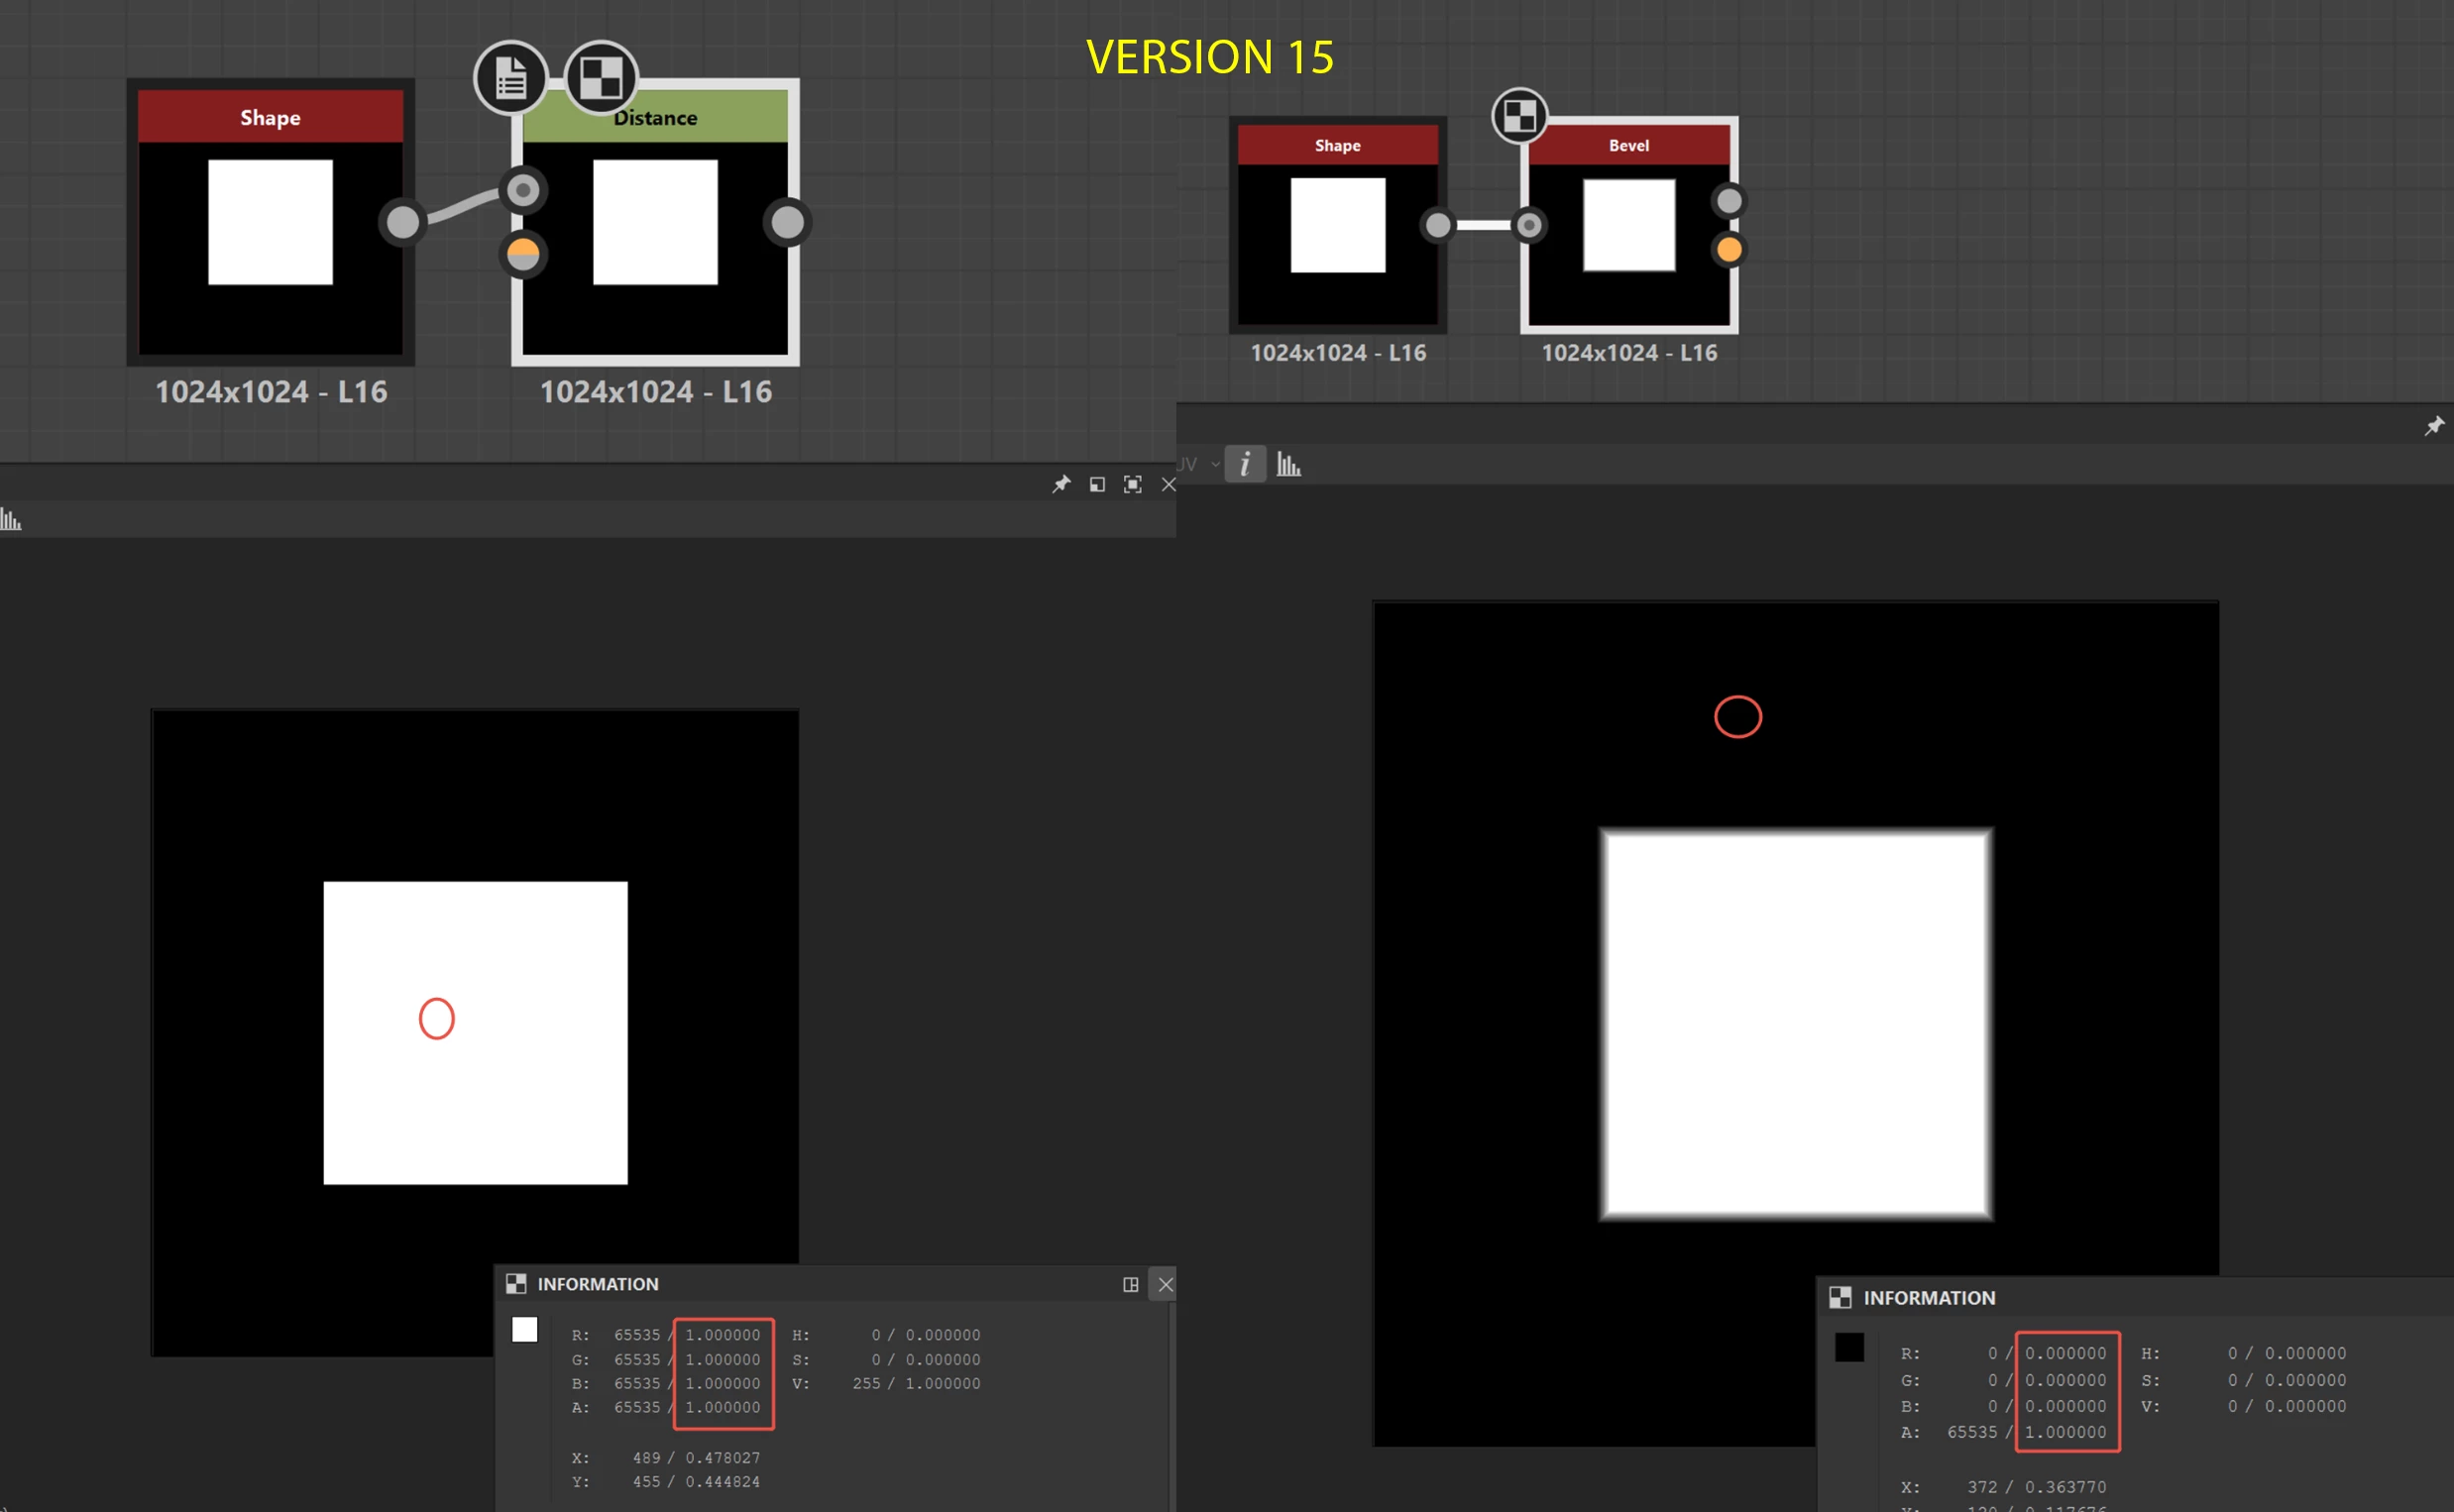Pin the right 2D view panel
2454x1512 pixels.
(x=2434, y=426)
